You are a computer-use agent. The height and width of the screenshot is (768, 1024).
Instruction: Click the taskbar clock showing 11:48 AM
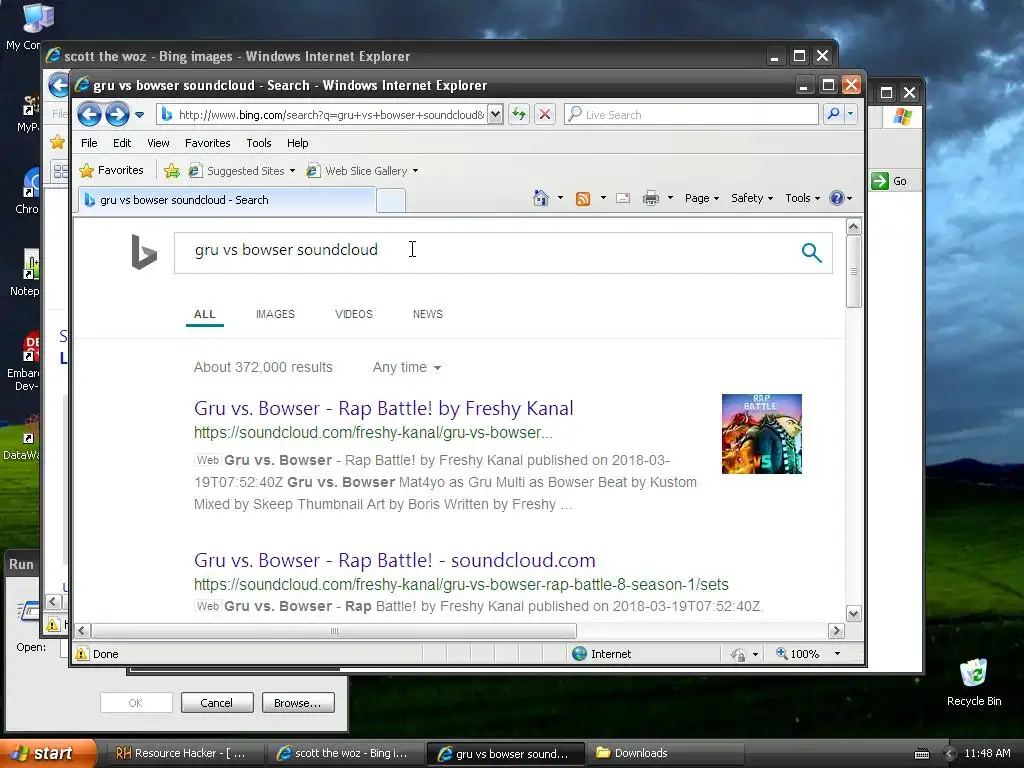[987, 753]
